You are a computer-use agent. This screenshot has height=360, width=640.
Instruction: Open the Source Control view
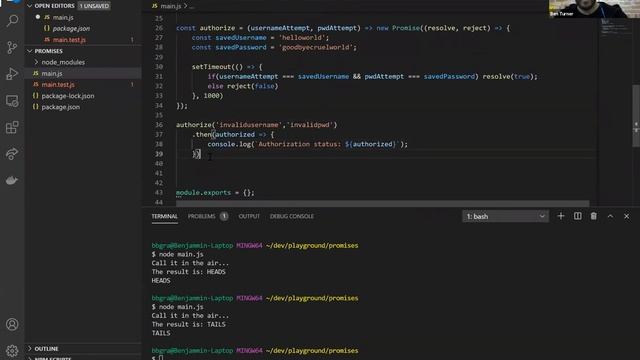click(12, 47)
